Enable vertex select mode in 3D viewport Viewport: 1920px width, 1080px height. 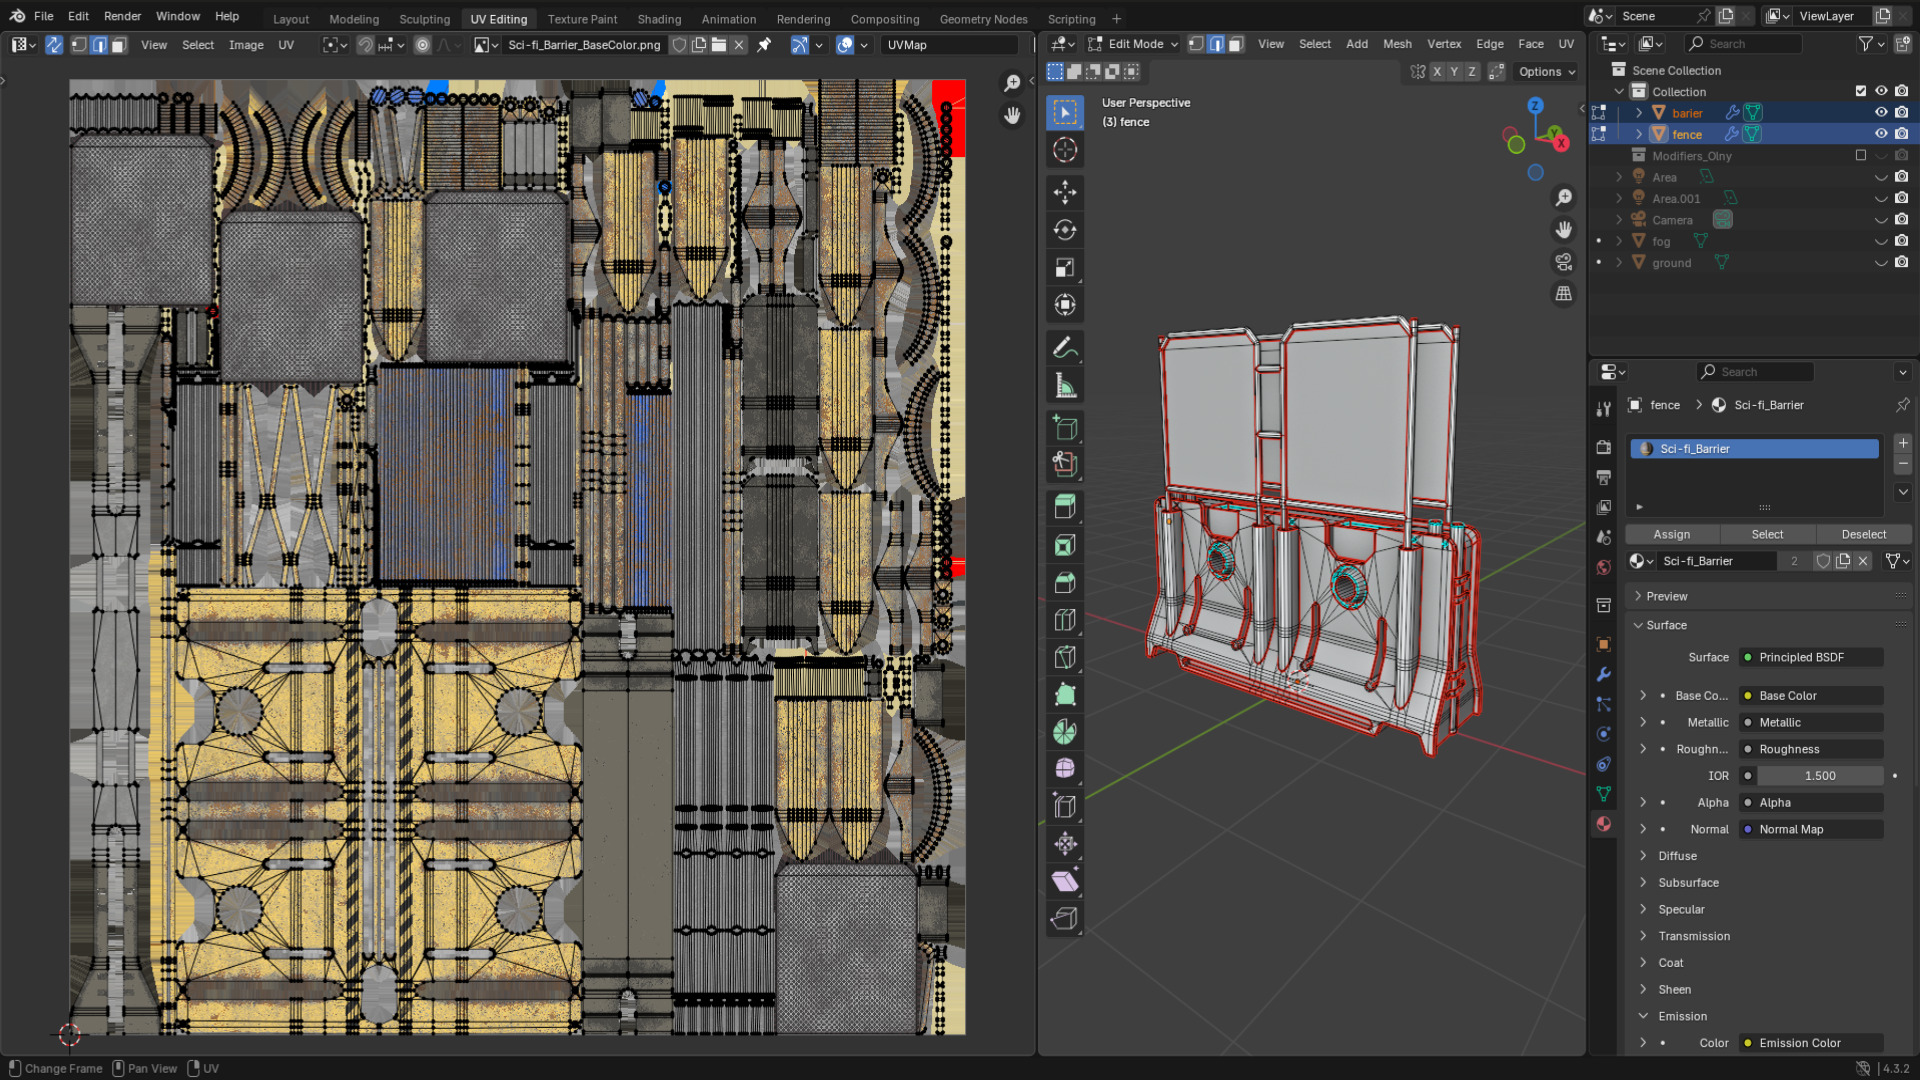click(1196, 44)
